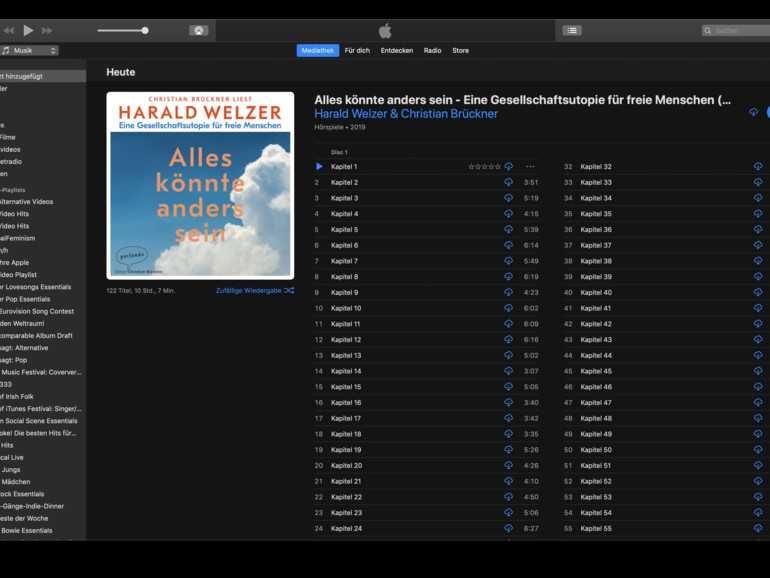770x578 pixels.
Task: Click the play button in the toolbar
Action: pos(28,30)
